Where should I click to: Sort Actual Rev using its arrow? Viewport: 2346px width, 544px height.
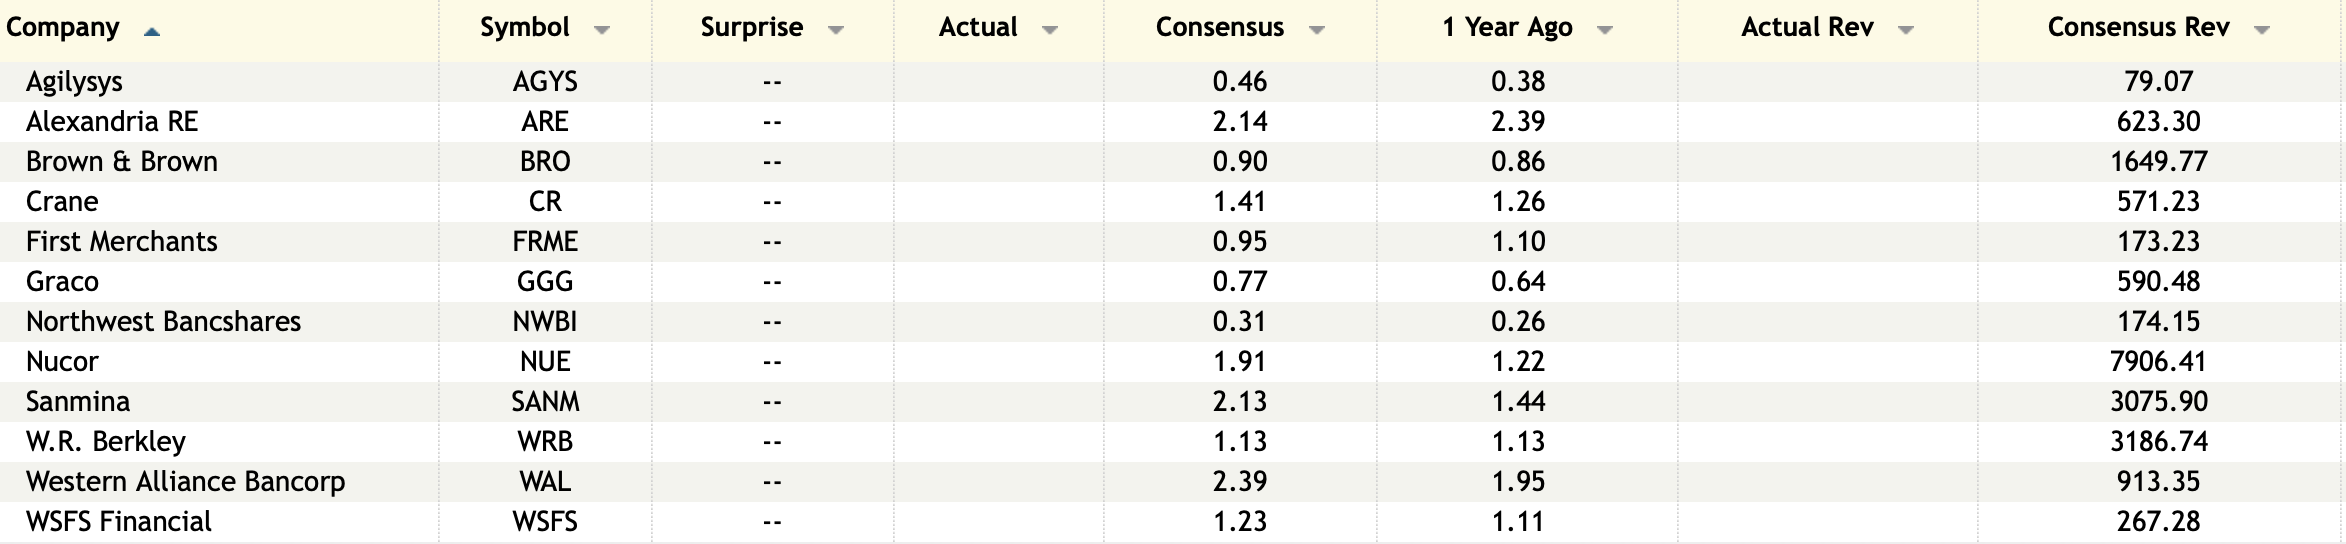click(x=1905, y=31)
